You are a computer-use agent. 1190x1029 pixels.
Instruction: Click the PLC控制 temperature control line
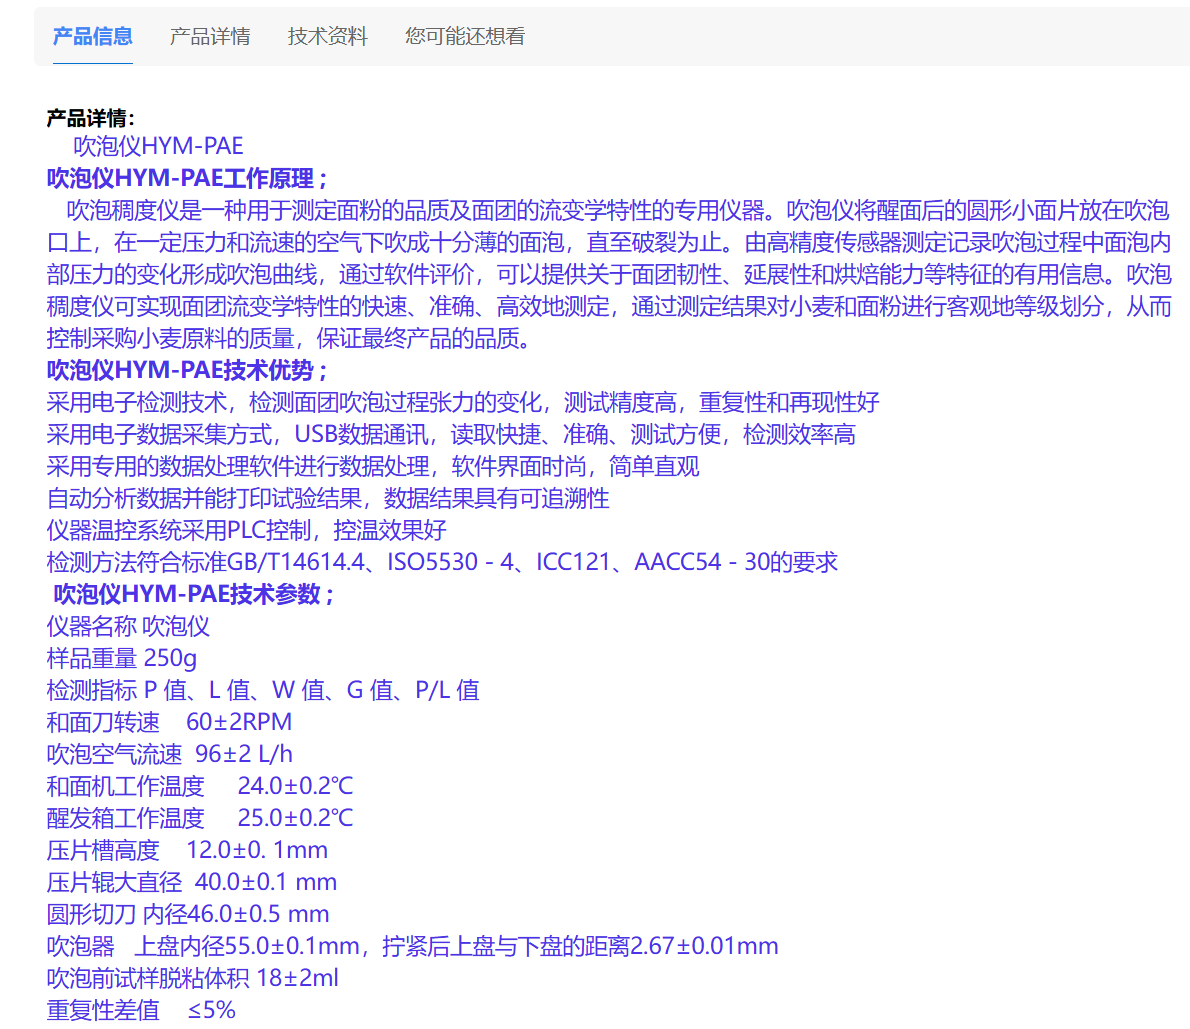[x=246, y=530]
